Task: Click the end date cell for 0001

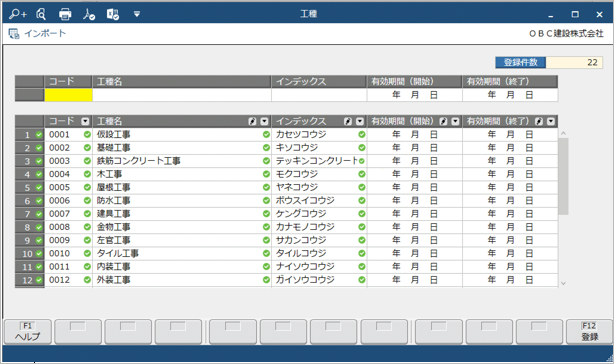Action: [510, 135]
